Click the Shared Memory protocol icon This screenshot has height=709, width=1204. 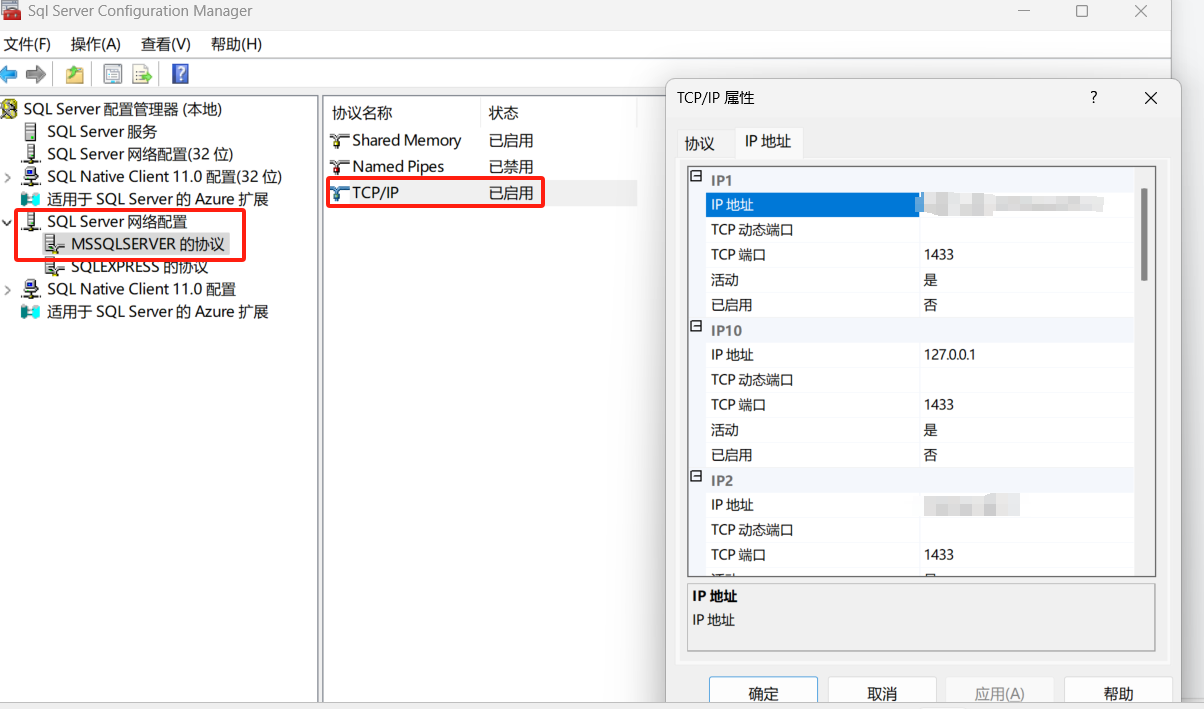(x=339, y=141)
